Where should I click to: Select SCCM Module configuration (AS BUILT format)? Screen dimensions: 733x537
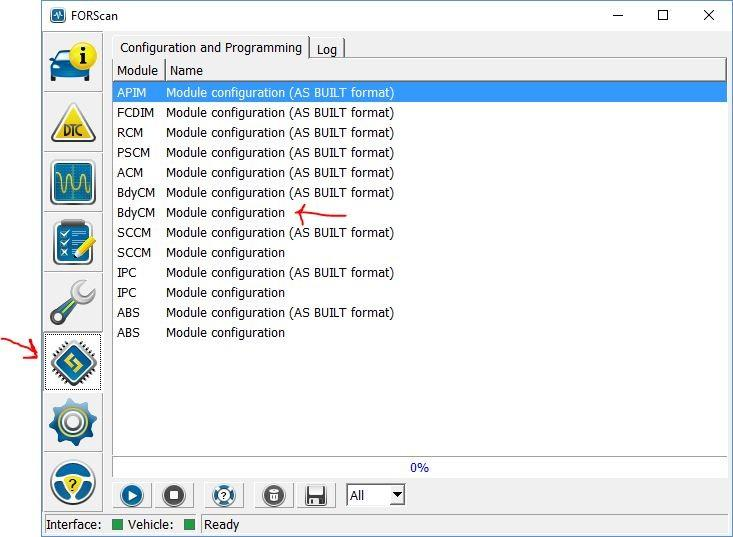[419, 232]
